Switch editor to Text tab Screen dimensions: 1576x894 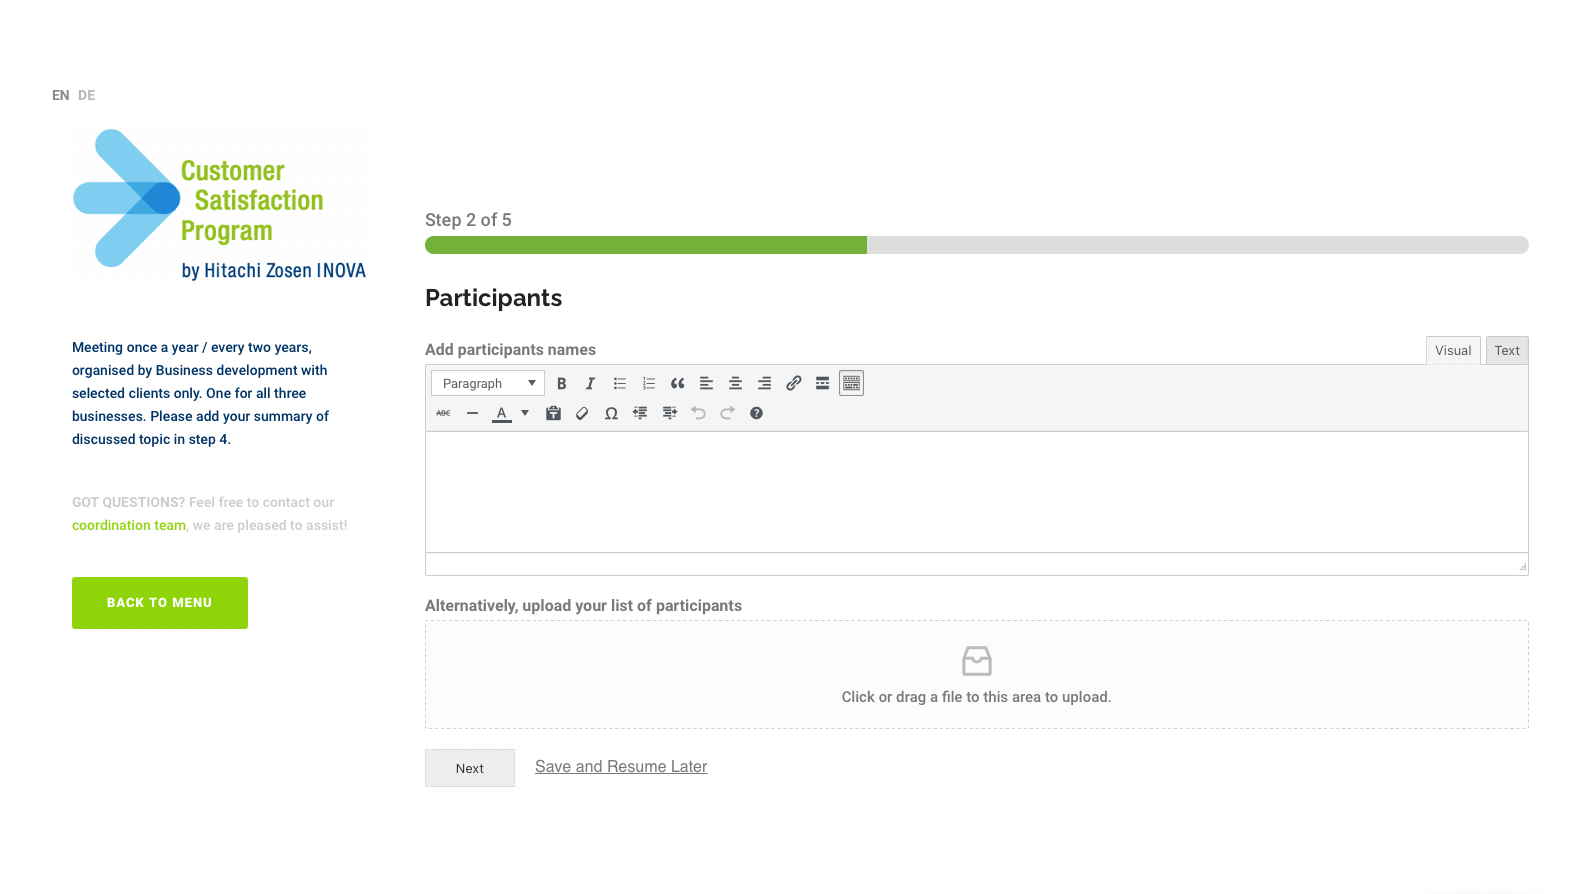(1506, 351)
